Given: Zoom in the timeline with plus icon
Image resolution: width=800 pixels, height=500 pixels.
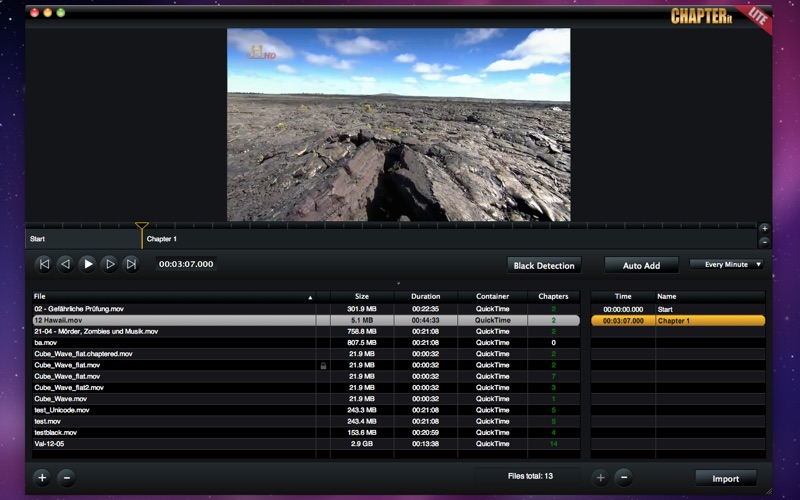Looking at the screenshot, I should [x=764, y=229].
